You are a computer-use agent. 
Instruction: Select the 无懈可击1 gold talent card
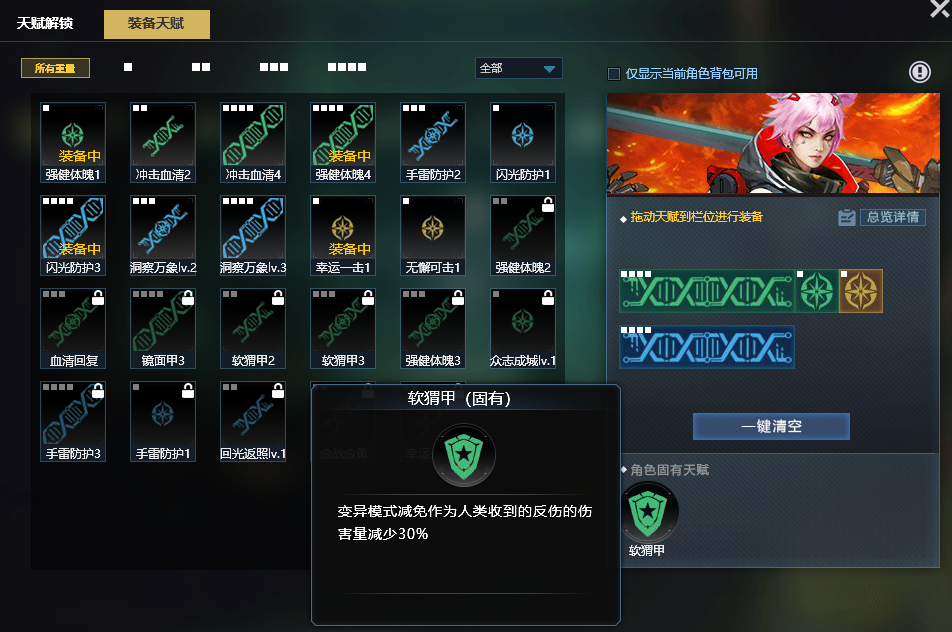point(433,235)
